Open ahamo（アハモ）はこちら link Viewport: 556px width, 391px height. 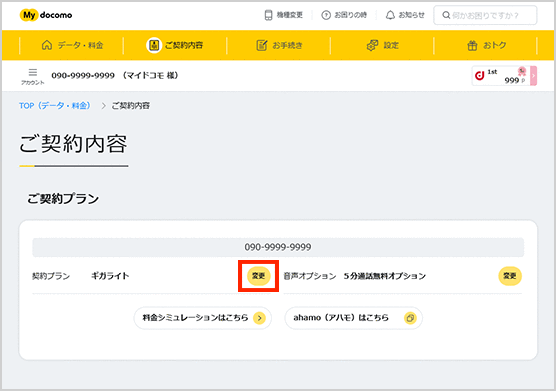point(354,318)
